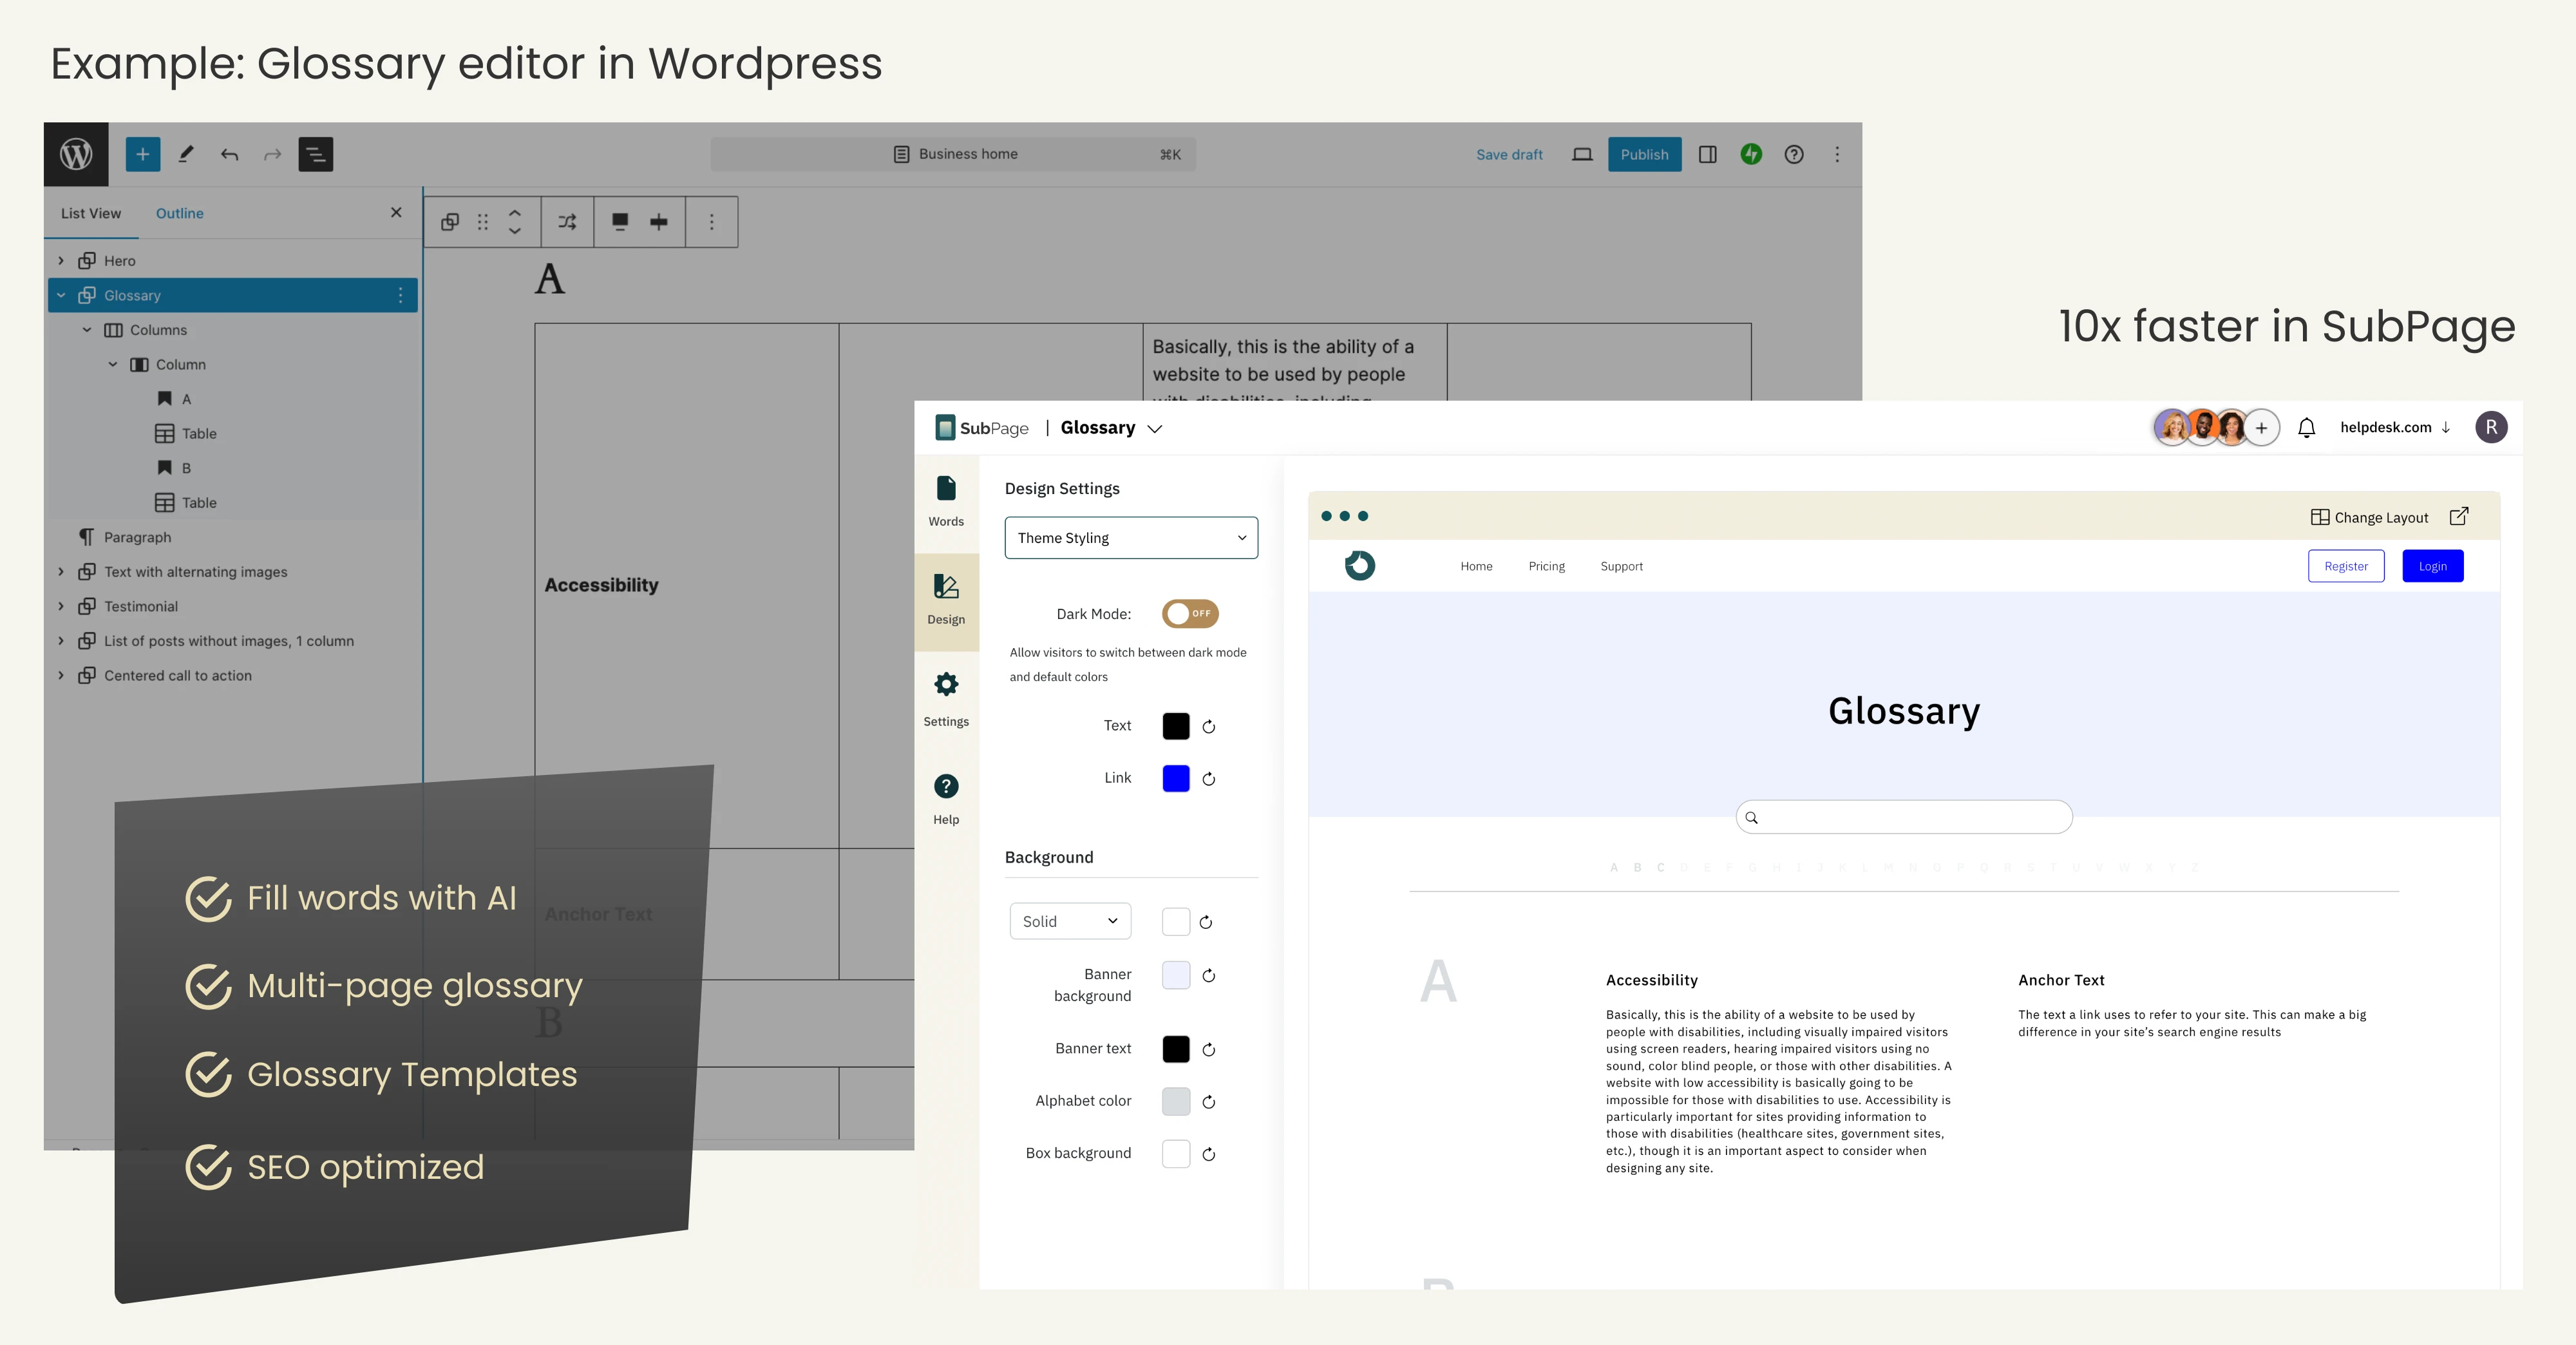Click the add collaborator plus button

tap(2261, 428)
